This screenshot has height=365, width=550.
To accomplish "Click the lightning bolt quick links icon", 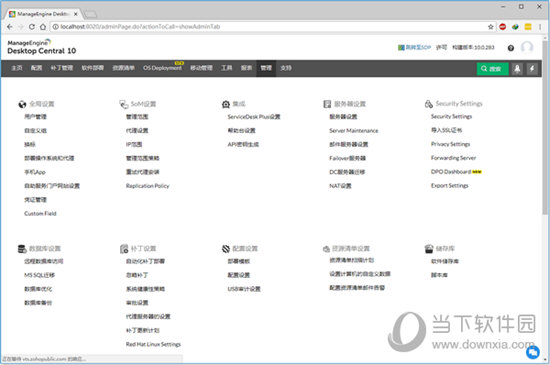I will coord(532,69).
